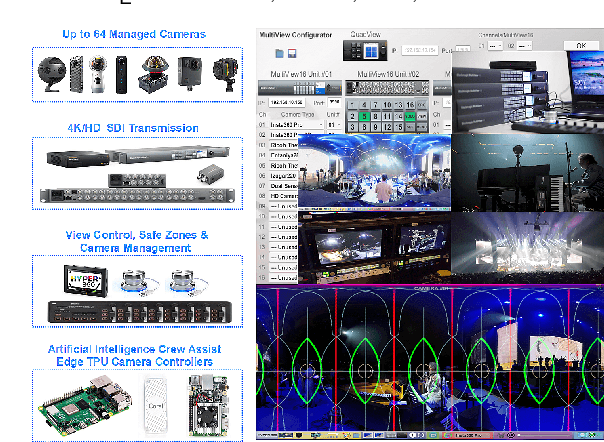Open the Unit dropdown for channel 01

pos(334,125)
